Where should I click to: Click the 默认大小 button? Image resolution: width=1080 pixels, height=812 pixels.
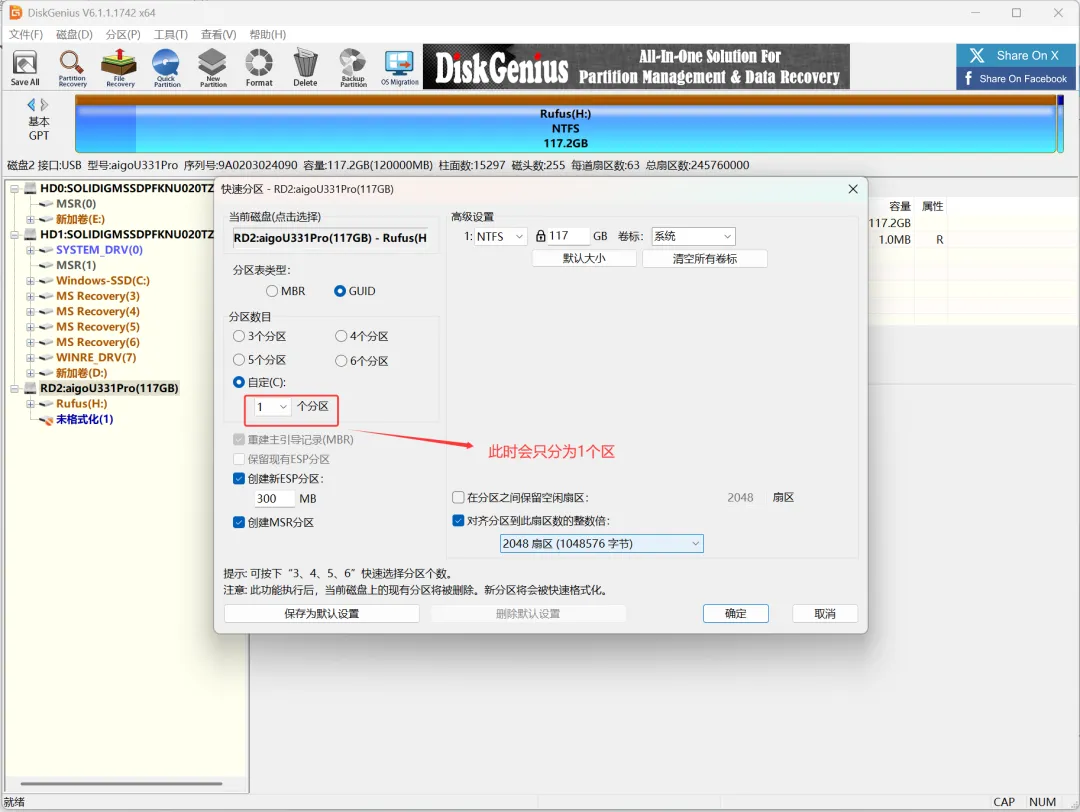pyautogui.click(x=584, y=258)
